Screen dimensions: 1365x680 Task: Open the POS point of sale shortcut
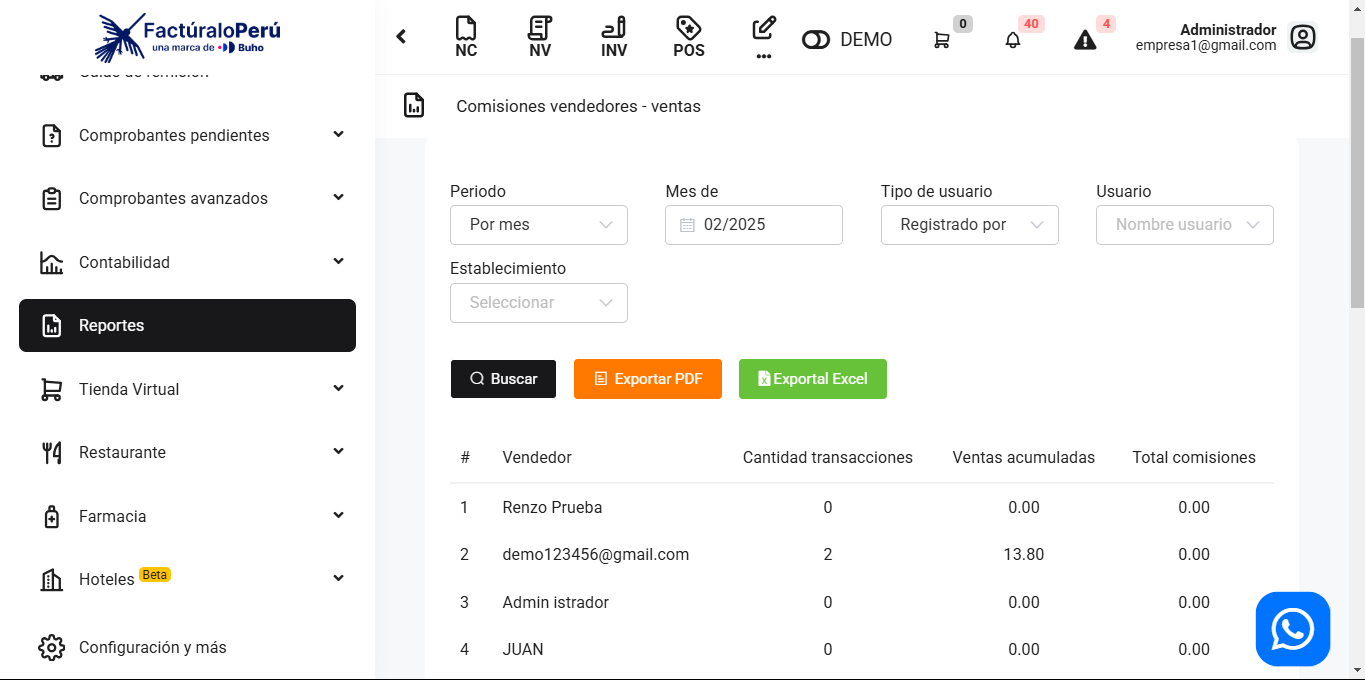pos(688,38)
